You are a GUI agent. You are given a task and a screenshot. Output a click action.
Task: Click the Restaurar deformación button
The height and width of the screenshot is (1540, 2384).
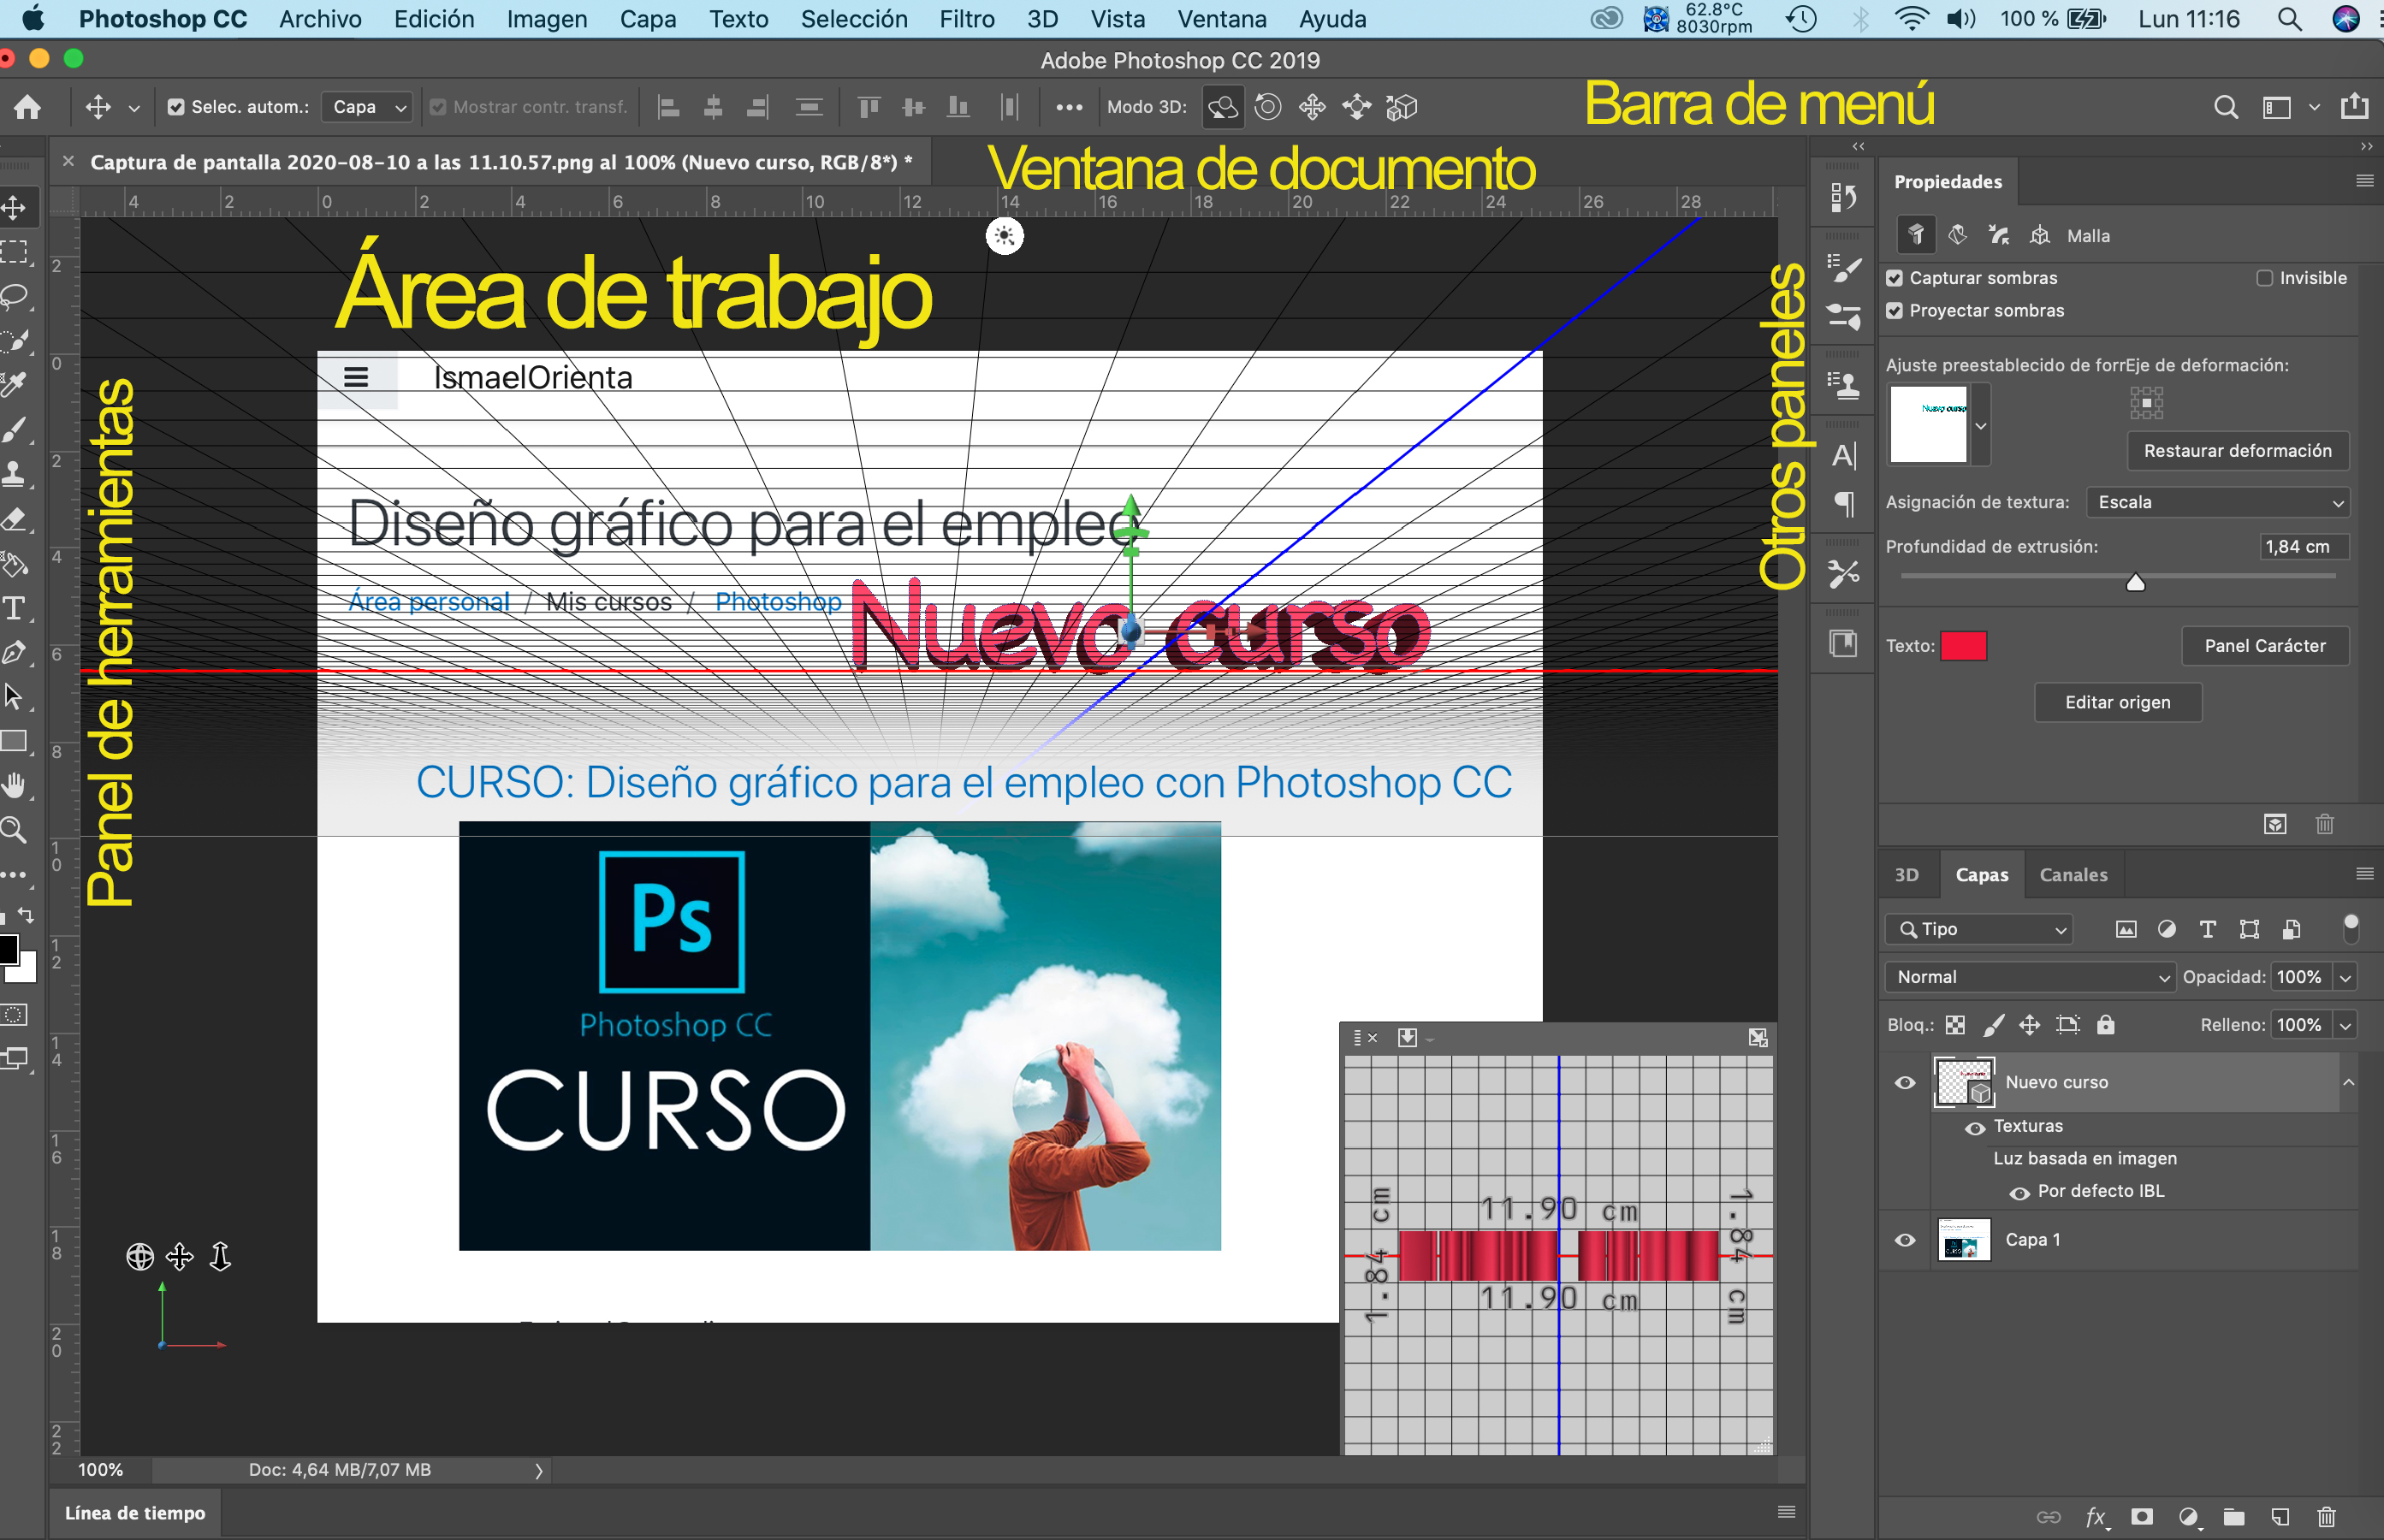point(2237,451)
